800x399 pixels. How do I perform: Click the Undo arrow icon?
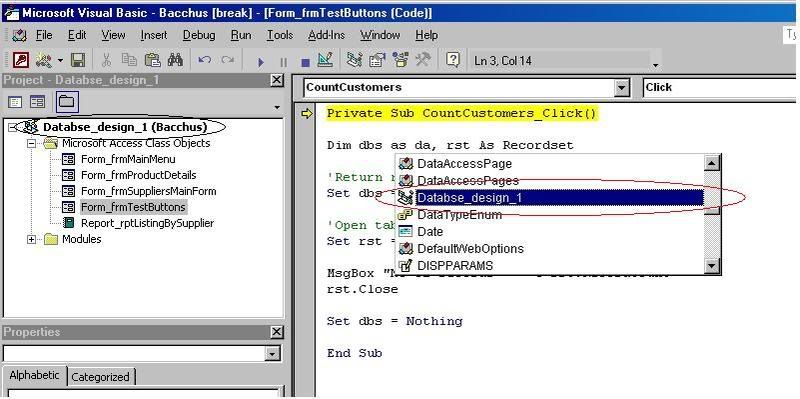205,61
